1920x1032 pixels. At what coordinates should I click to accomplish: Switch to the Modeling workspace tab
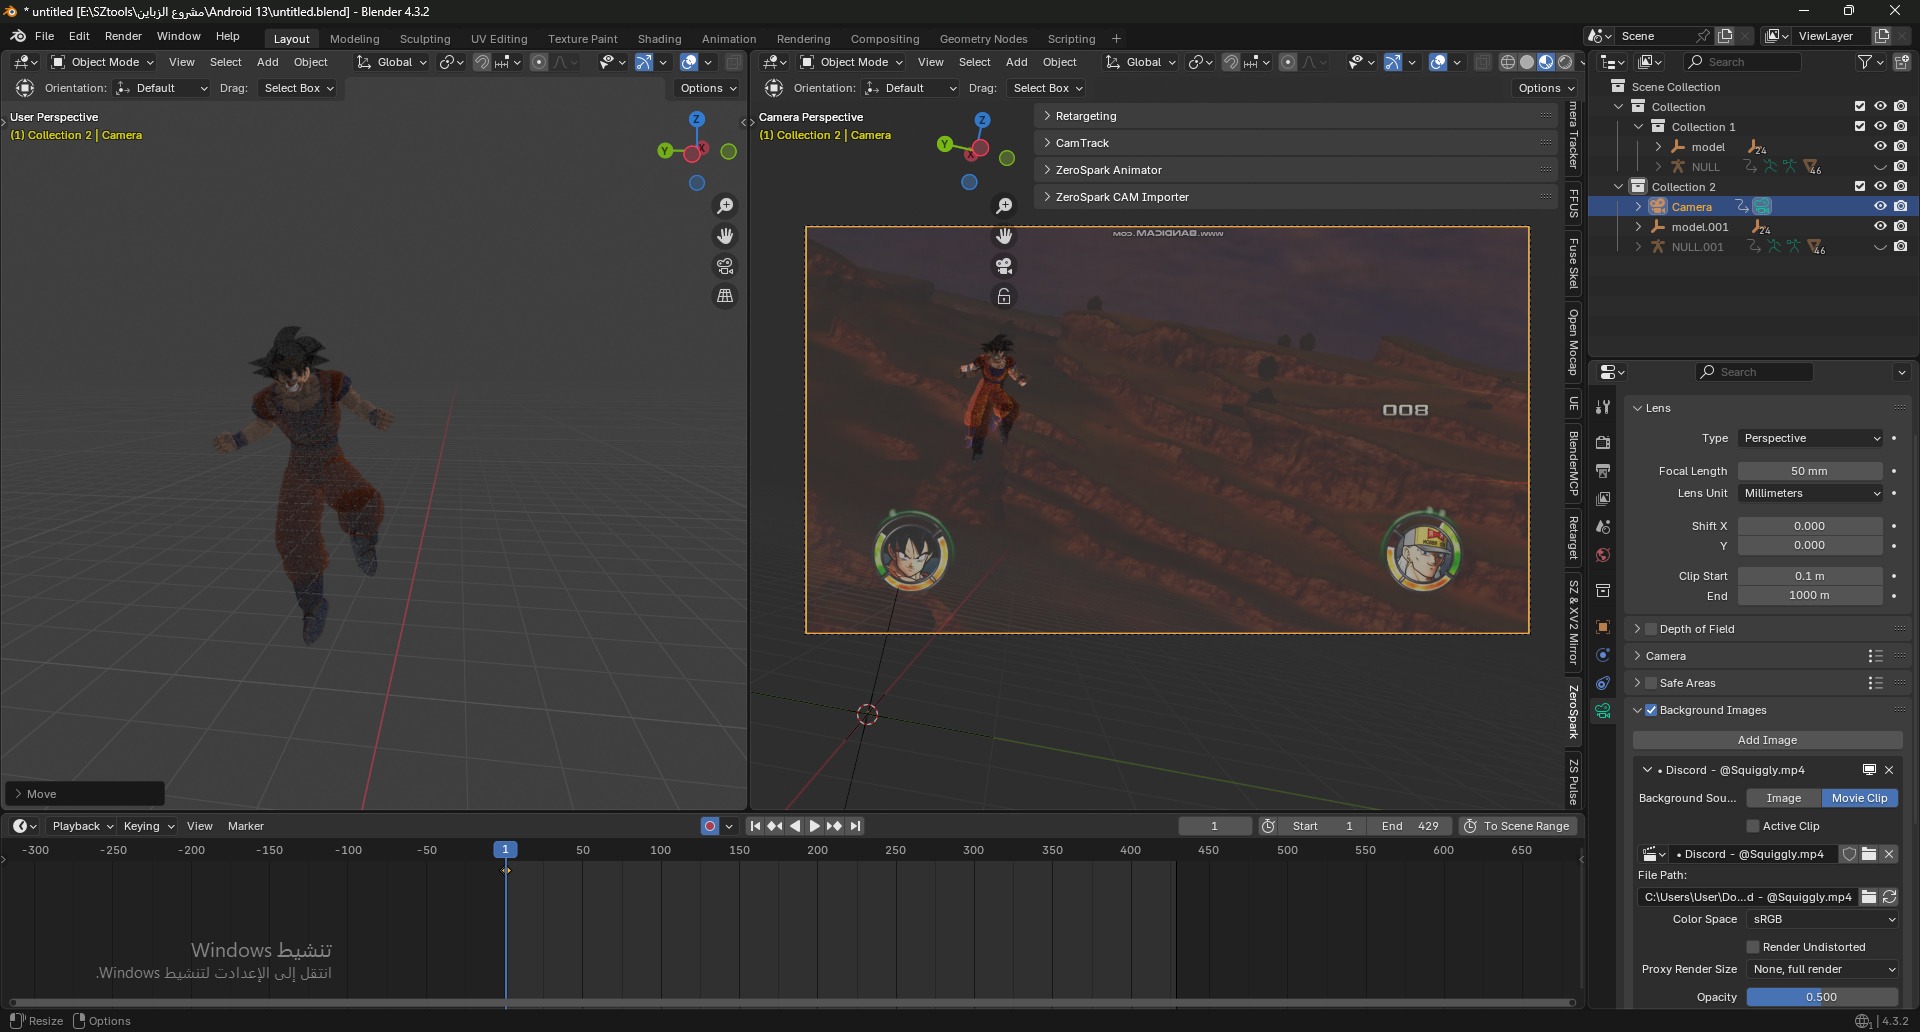point(355,39)
